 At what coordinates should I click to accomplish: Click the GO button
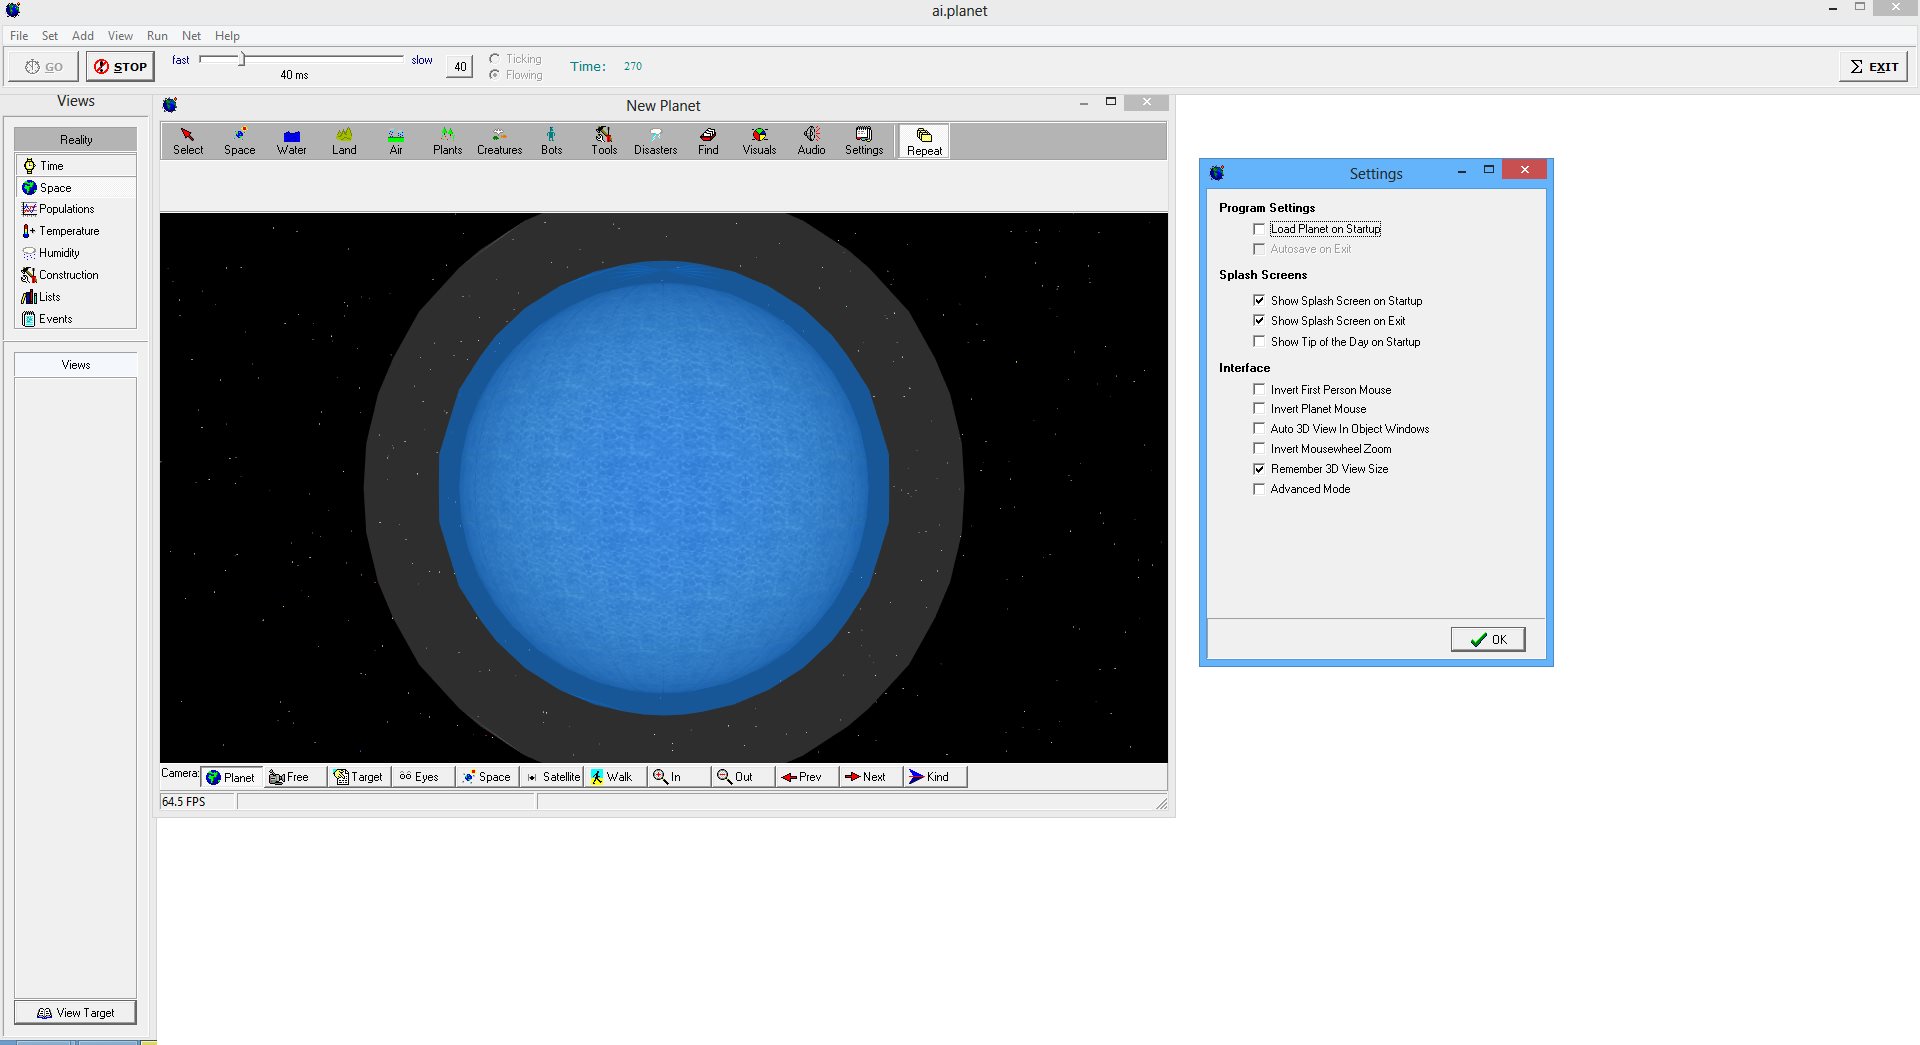(44, 67)
